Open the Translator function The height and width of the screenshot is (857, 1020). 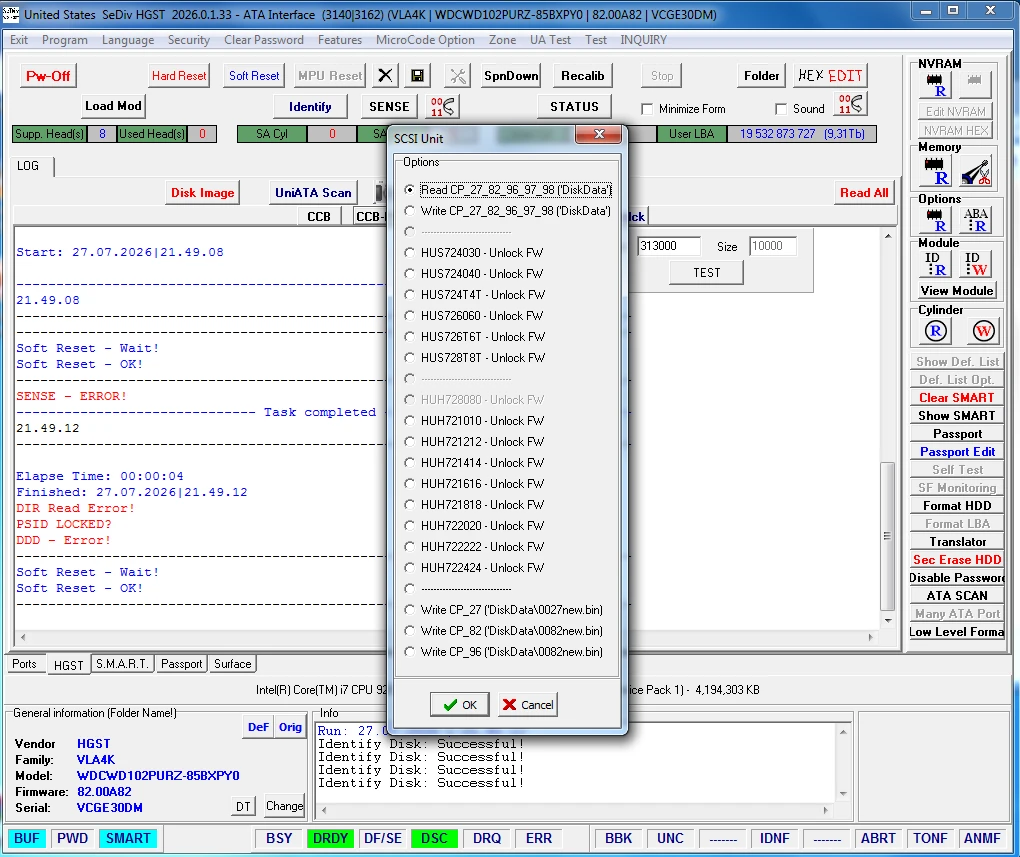(956, 541)
